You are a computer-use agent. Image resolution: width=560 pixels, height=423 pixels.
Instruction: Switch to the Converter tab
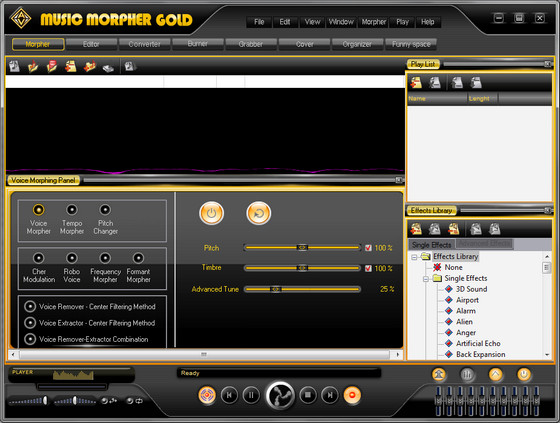pos(144,44)
